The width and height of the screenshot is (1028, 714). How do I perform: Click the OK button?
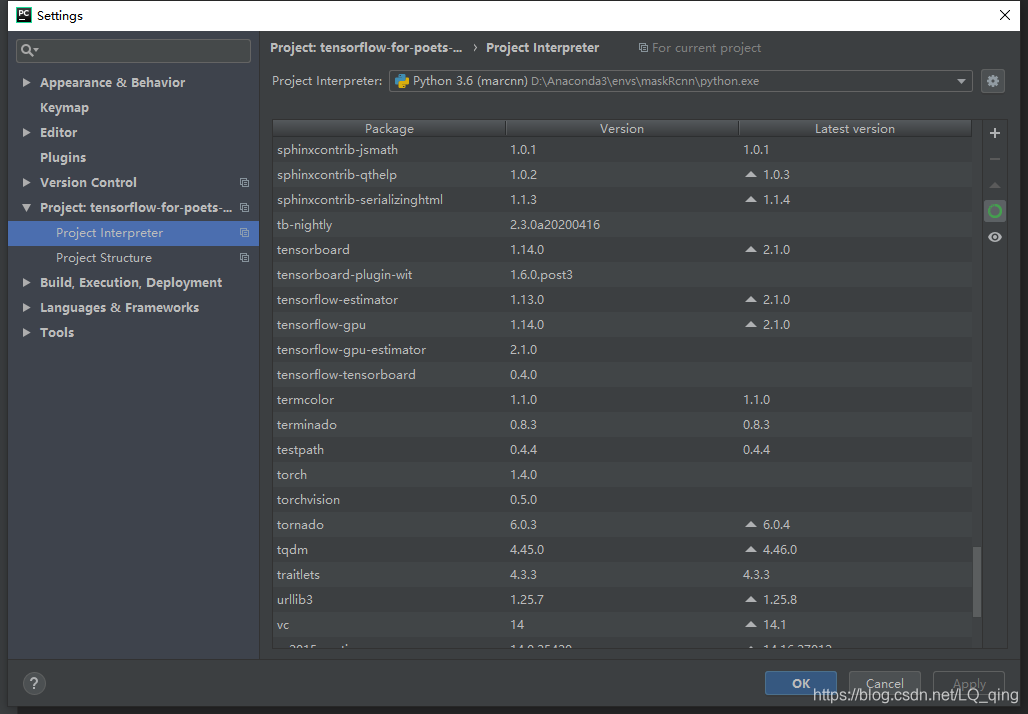(x=801, y=683)
